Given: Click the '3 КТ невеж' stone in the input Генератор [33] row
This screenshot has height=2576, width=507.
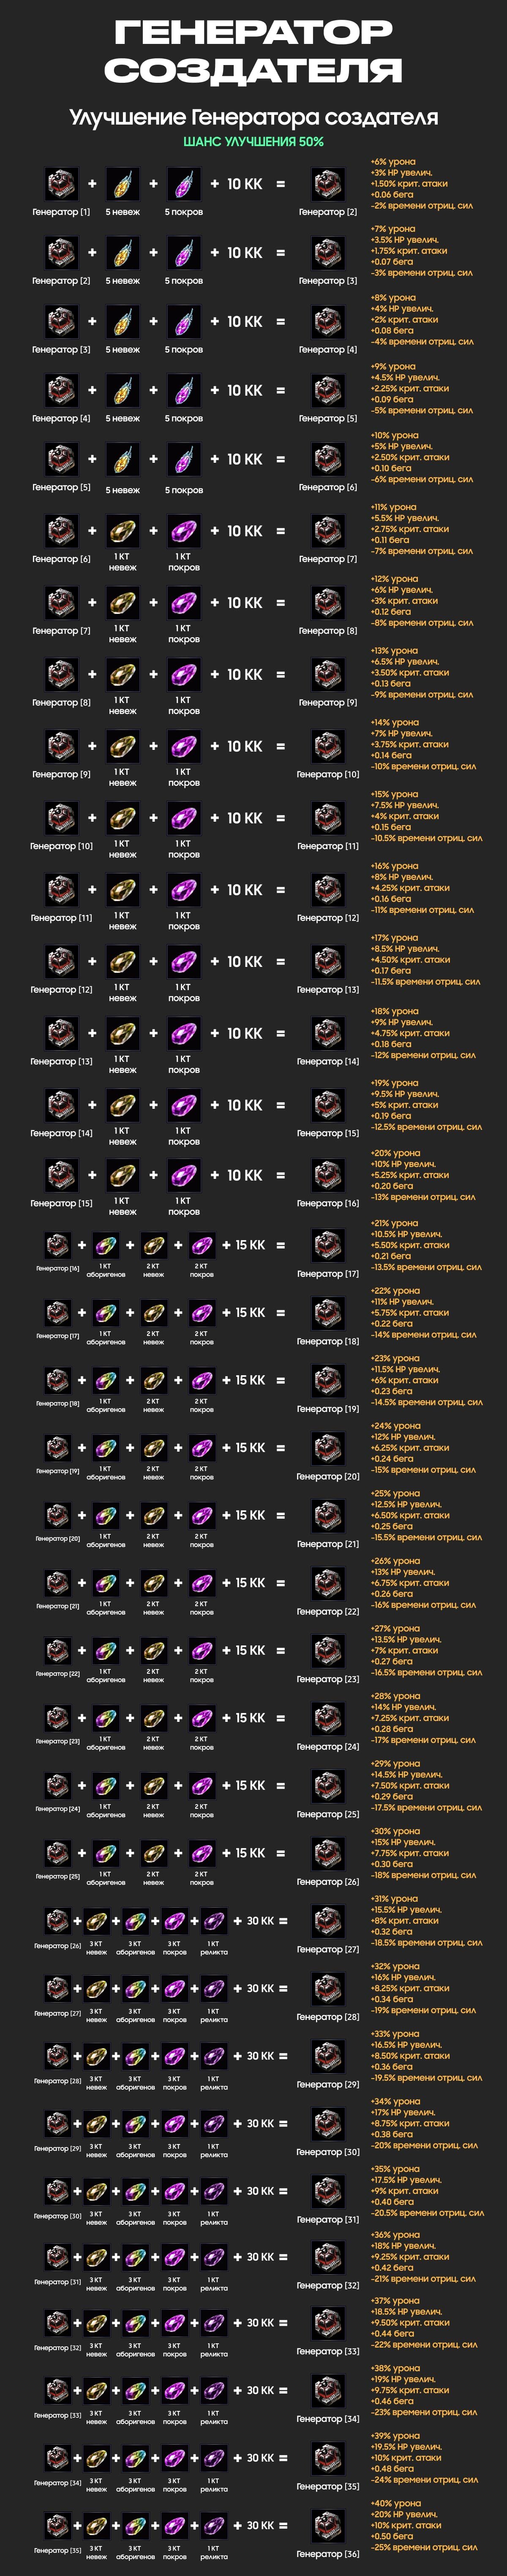Looking at the screenshot, I should tap(96, 2390).
